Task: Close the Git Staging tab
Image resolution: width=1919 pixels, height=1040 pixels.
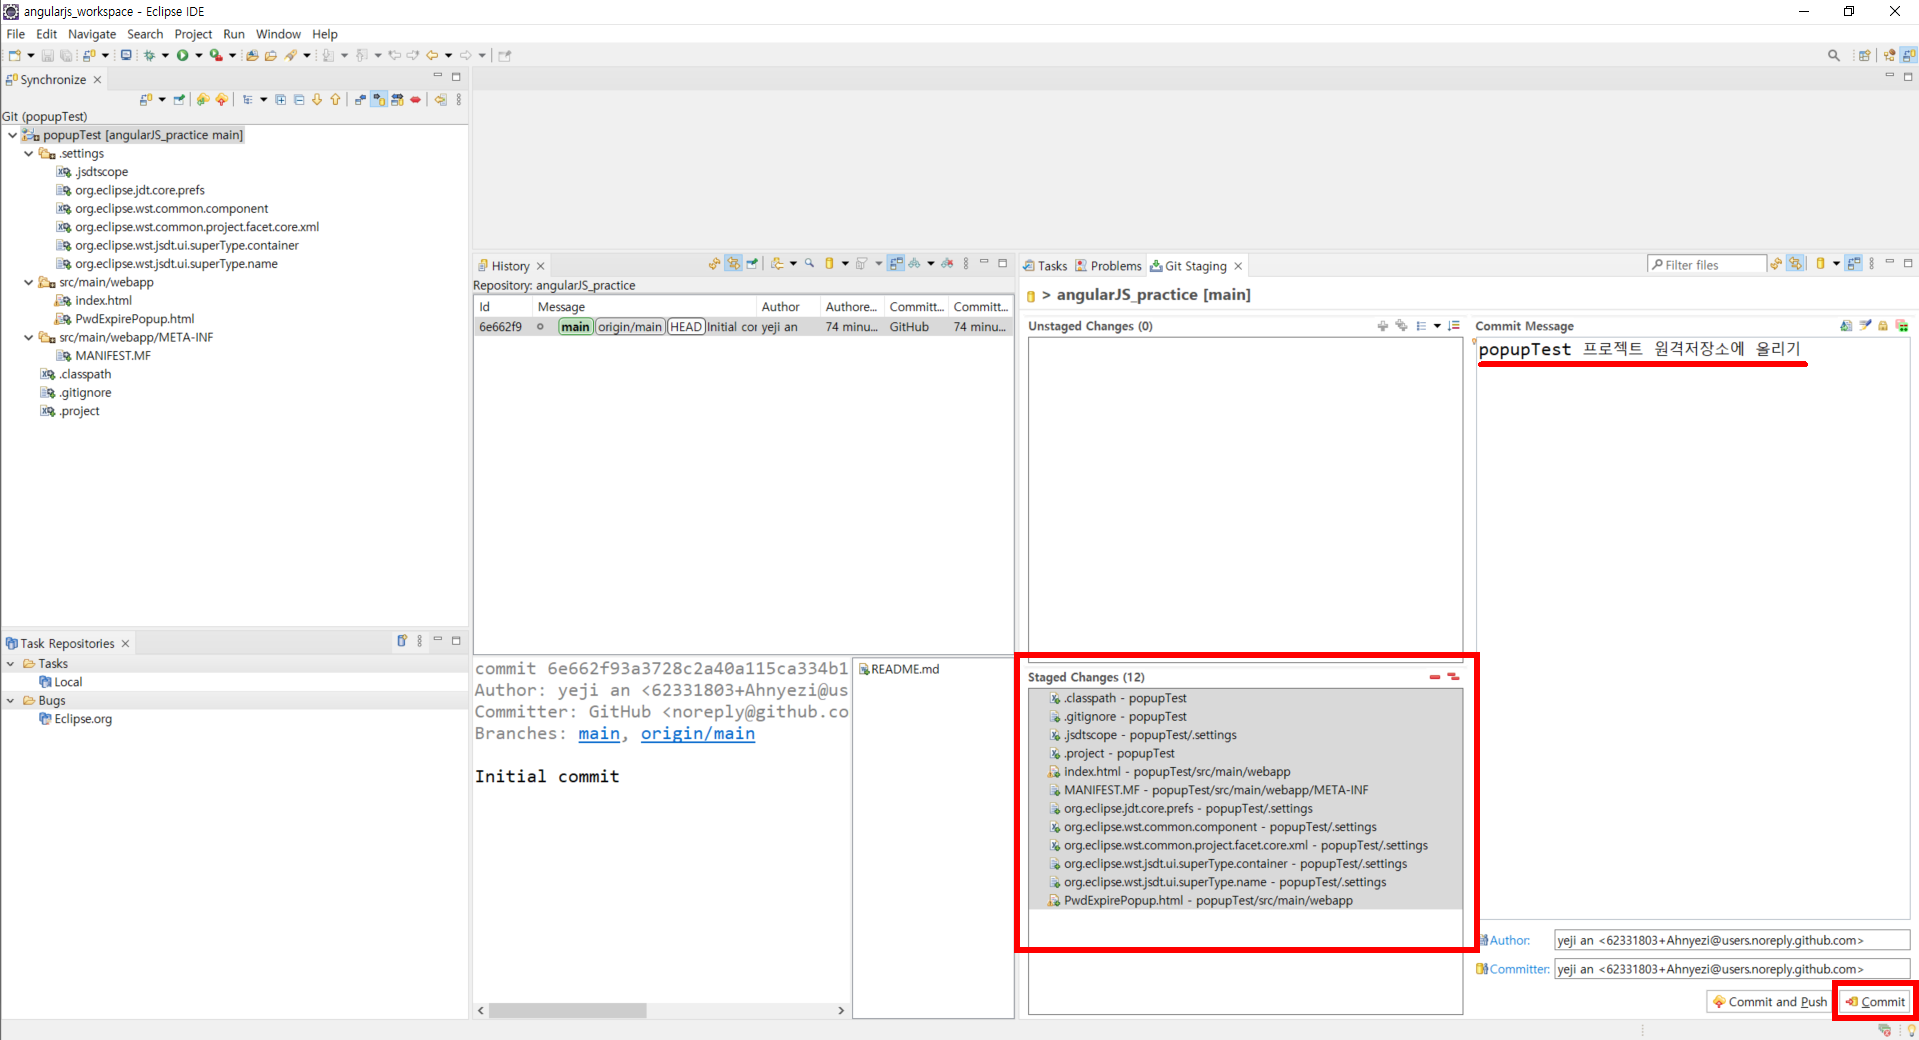Action: [1238, 266]
